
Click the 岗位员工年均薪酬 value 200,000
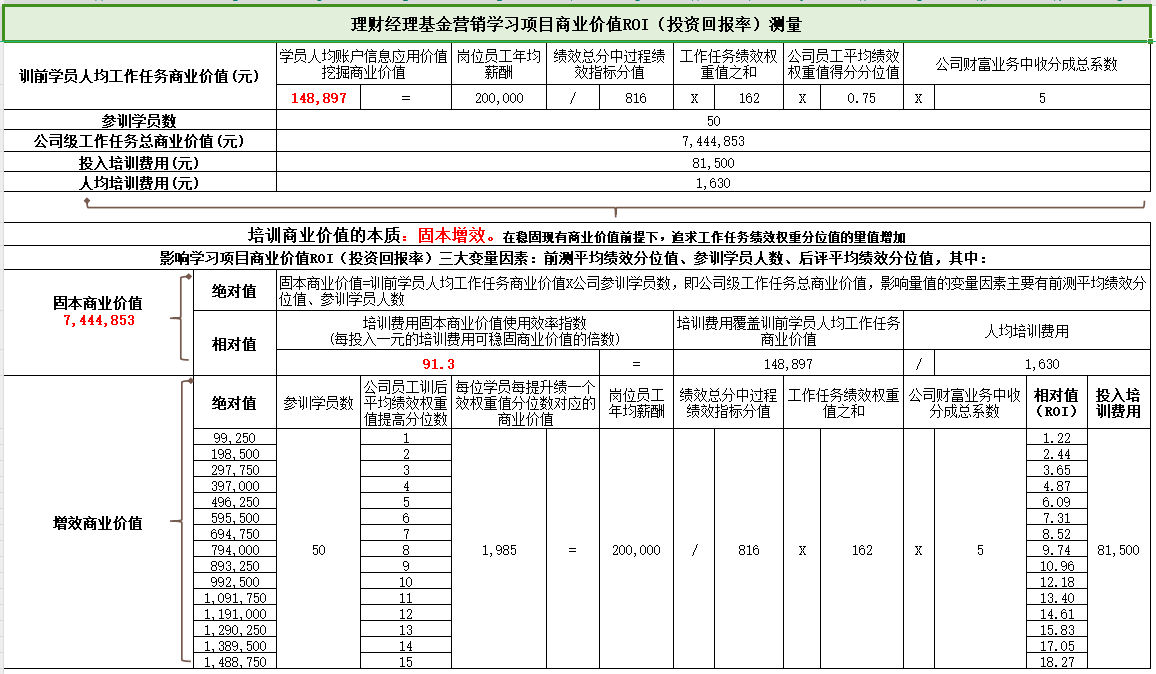499,97
